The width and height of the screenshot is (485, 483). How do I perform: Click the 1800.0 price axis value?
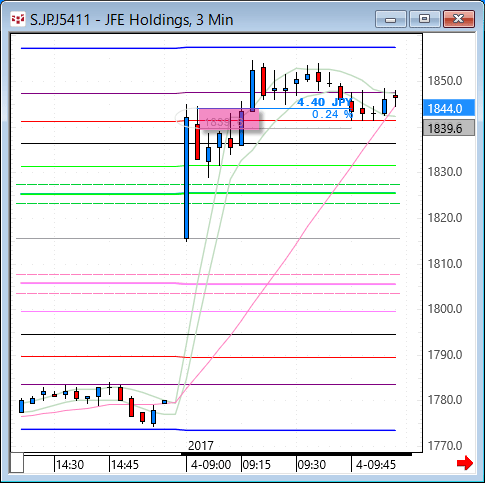coord(445,309)
